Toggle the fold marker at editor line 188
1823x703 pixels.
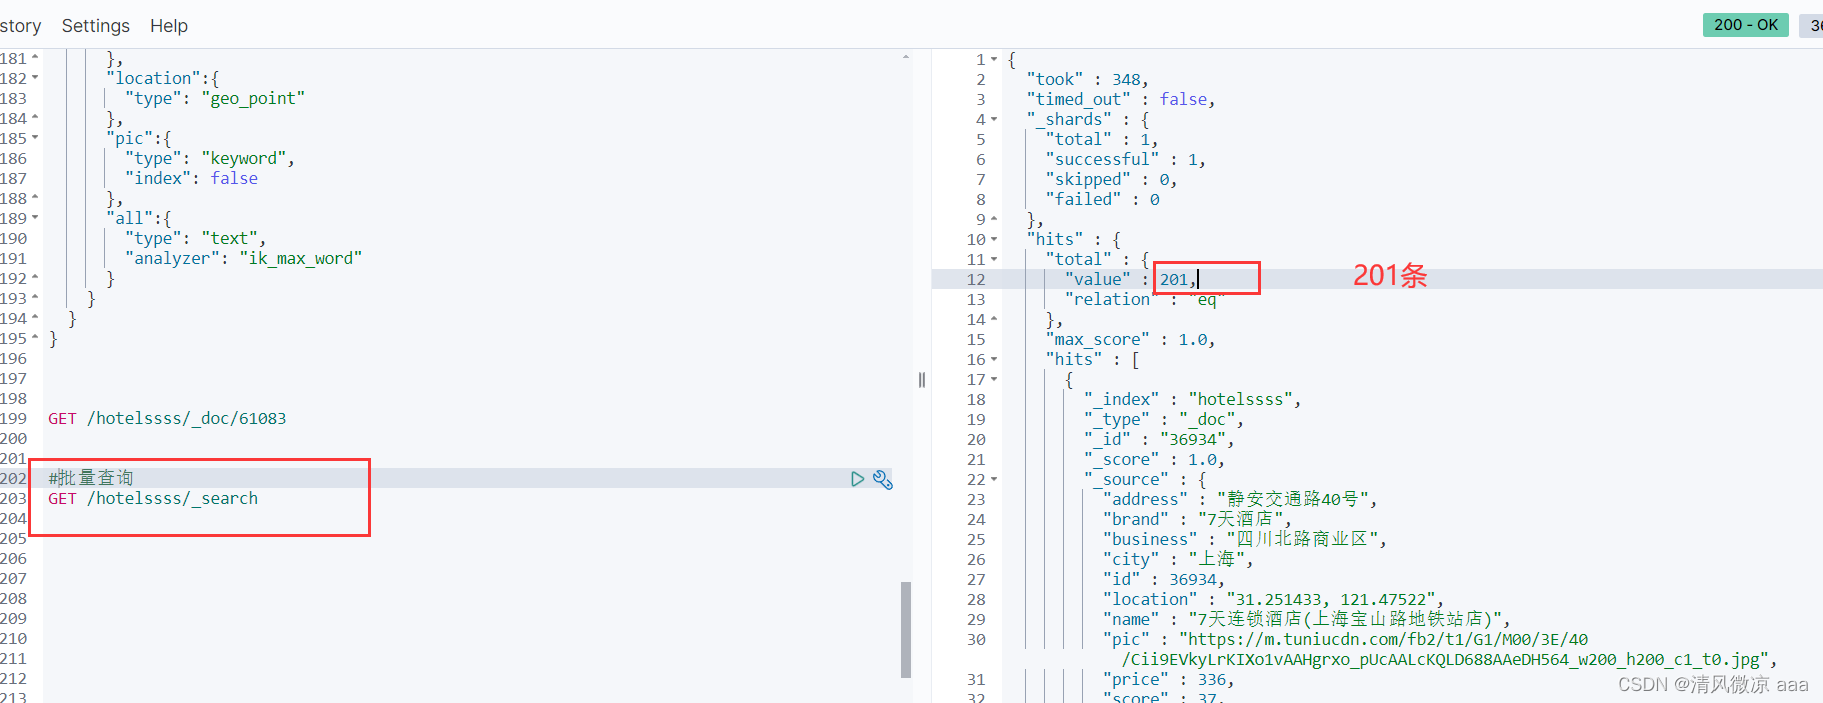(35, 198)
